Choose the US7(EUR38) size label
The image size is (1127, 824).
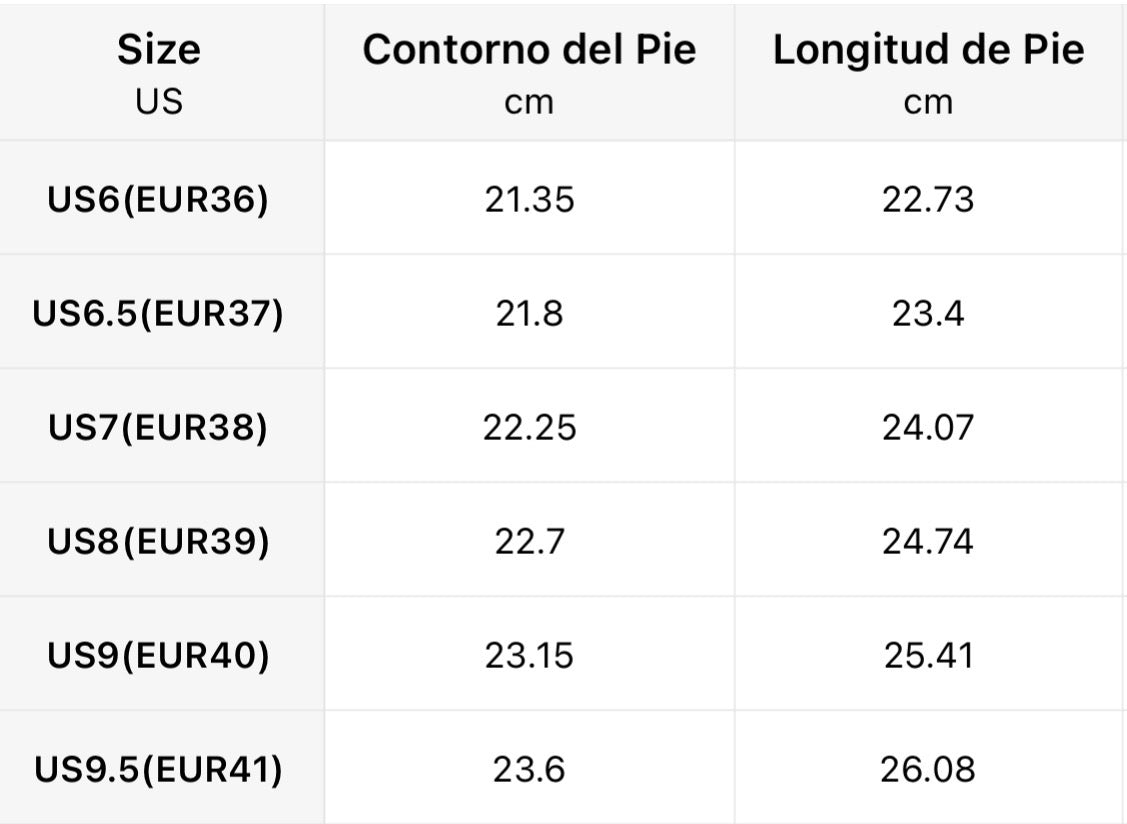coord(159,428)
